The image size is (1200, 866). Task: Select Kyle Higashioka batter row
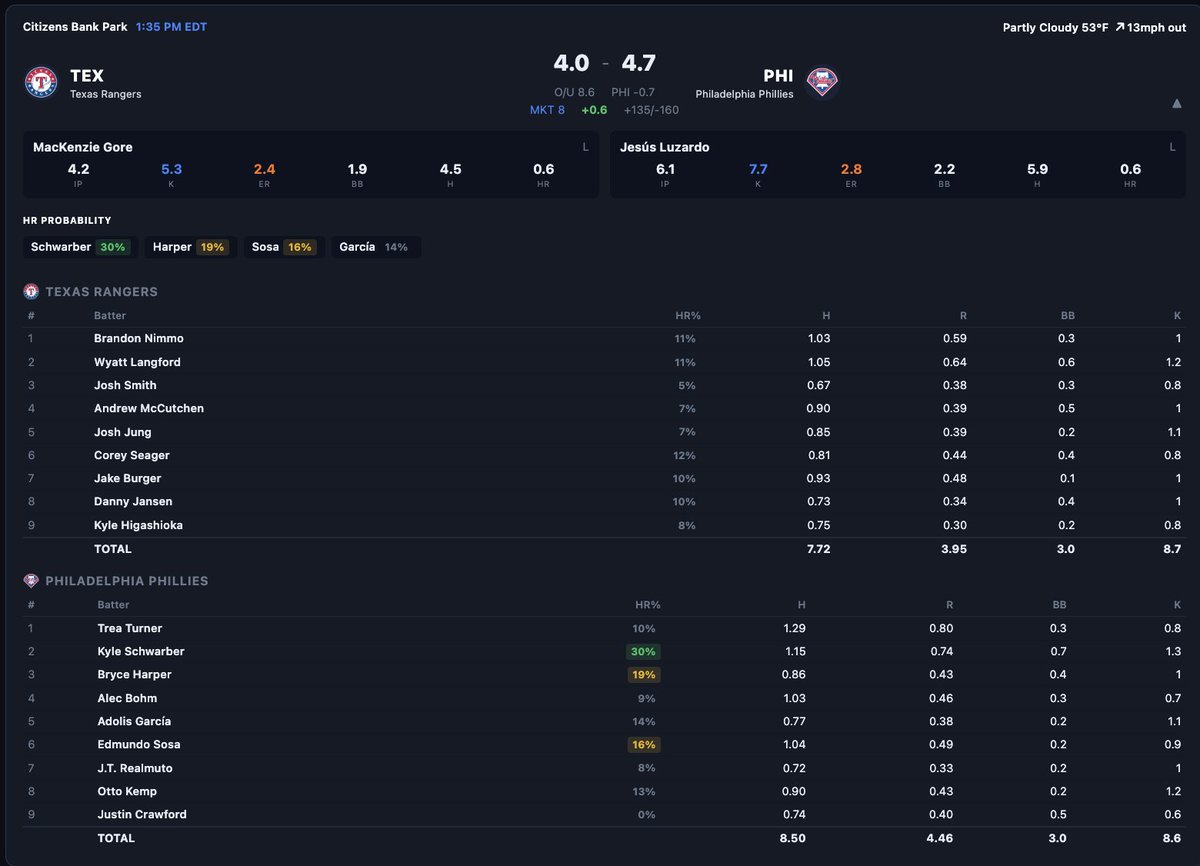(x=605, y=525)
